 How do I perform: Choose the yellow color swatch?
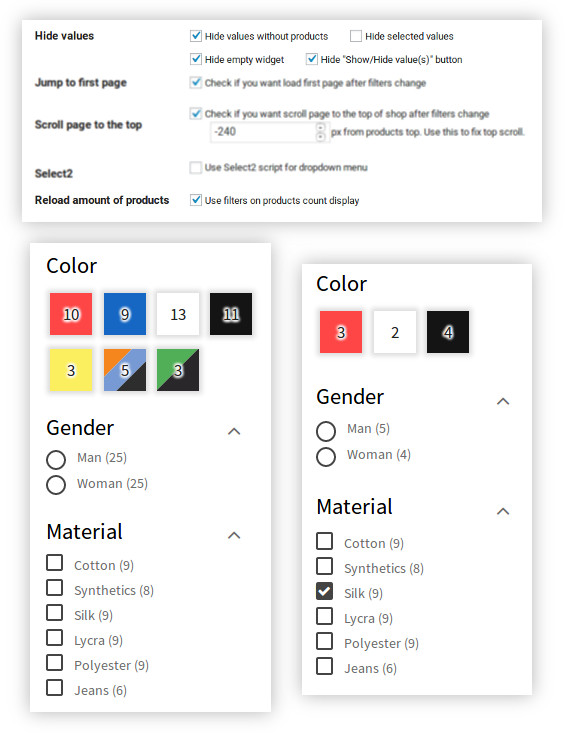[x=71, y=370]
